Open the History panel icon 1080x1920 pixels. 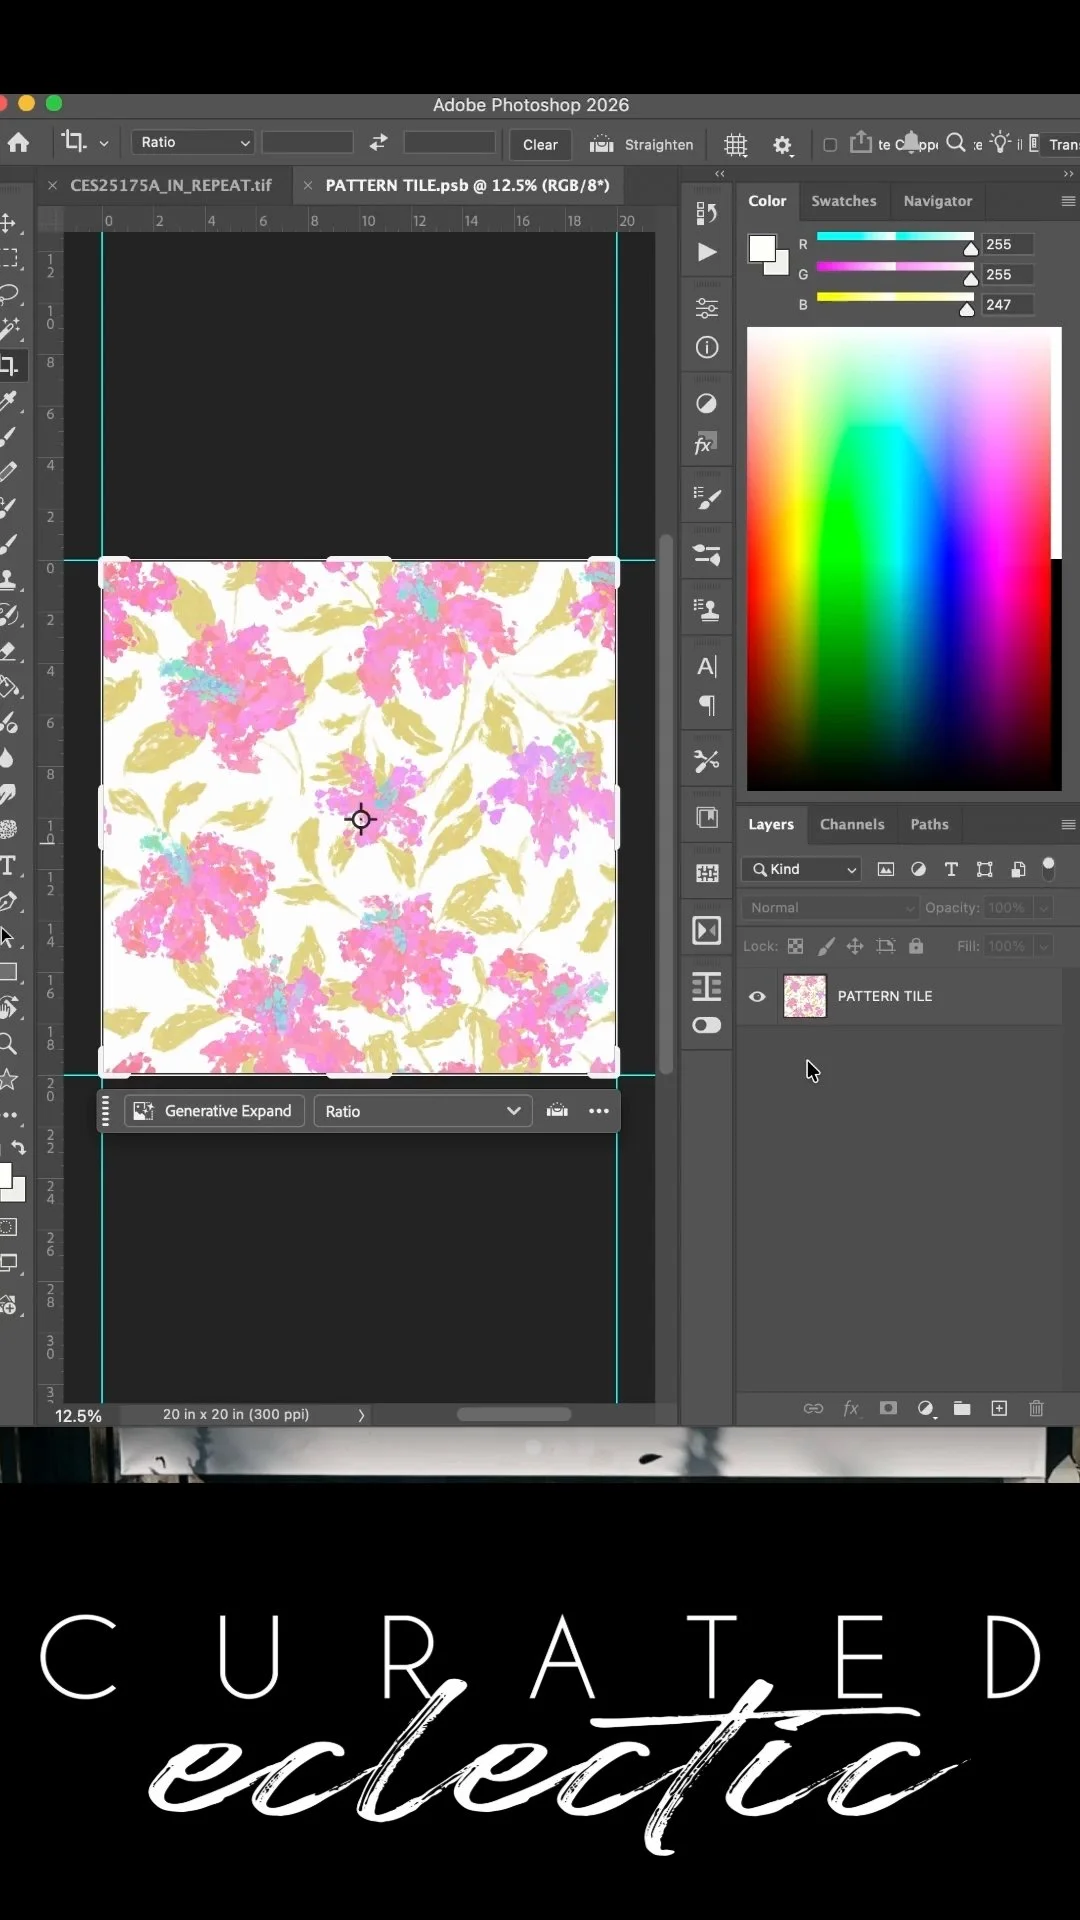pyautogui.click(x=707, y=212)
